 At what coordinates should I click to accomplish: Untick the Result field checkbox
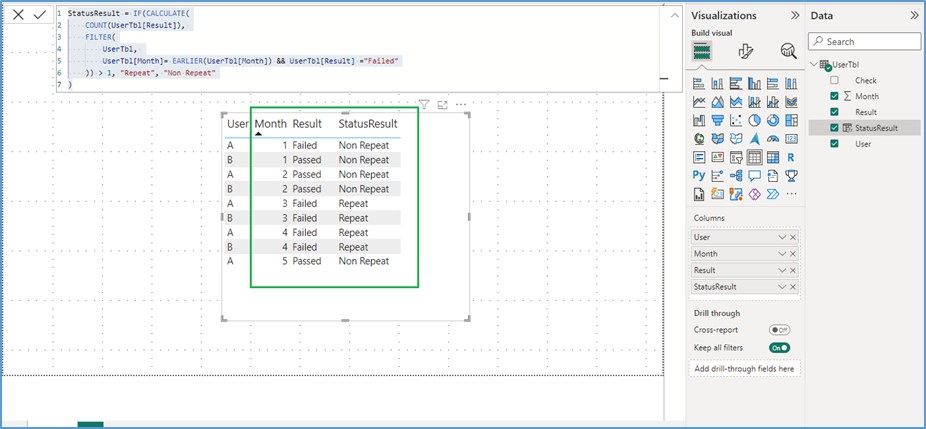tap(834, 112)
